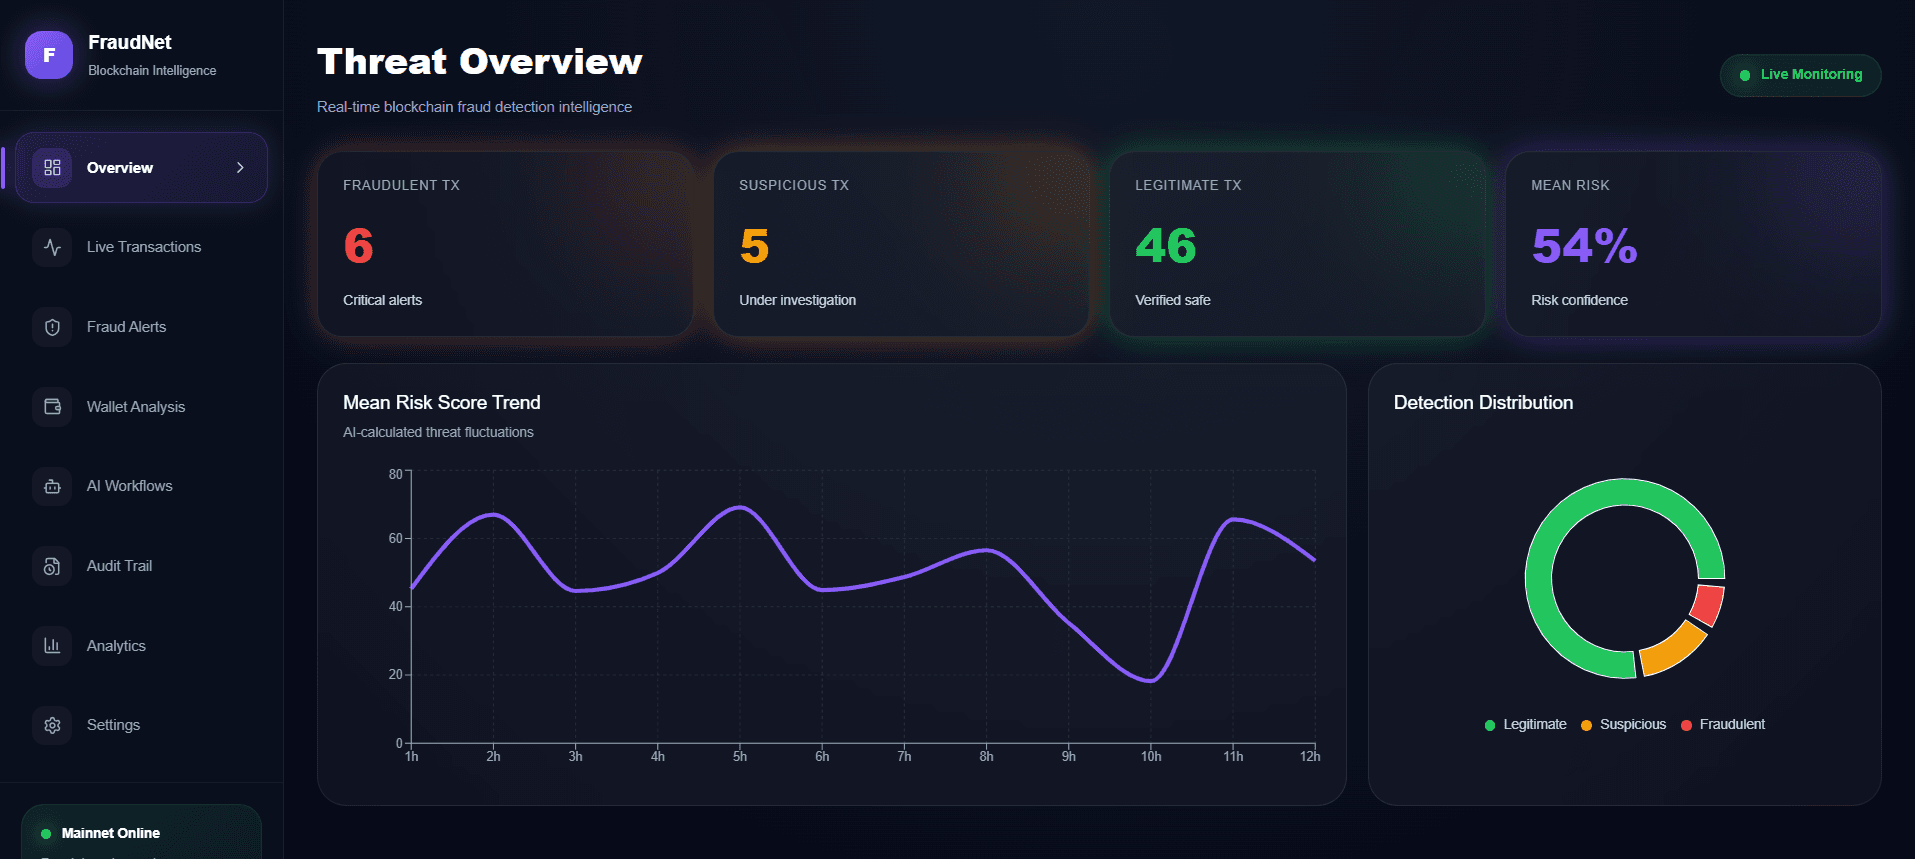Click the 'AI-calculated threat fluctuations' text
The height and width of the screenshot is (859, 1915).
tap(438, 433)
